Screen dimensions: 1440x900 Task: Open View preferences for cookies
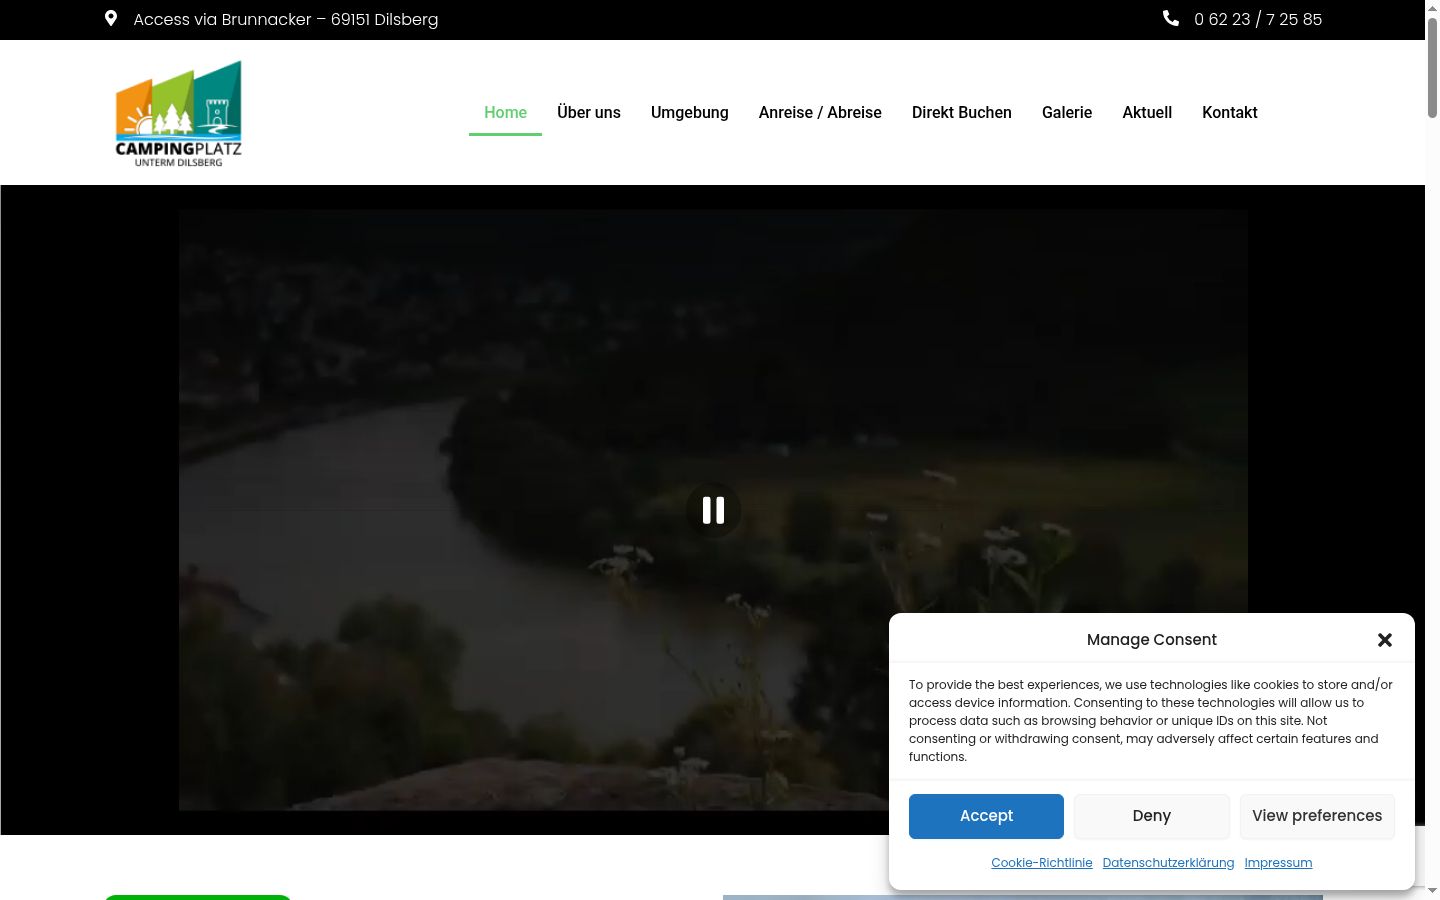point(1317,816)
